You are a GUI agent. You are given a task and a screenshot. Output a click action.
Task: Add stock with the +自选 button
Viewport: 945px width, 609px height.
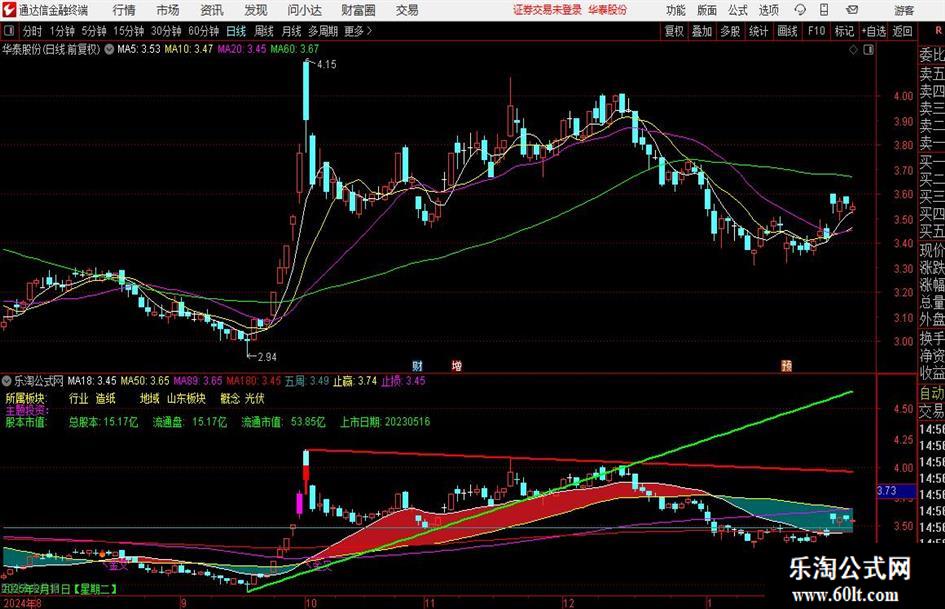tap(874, 31)
